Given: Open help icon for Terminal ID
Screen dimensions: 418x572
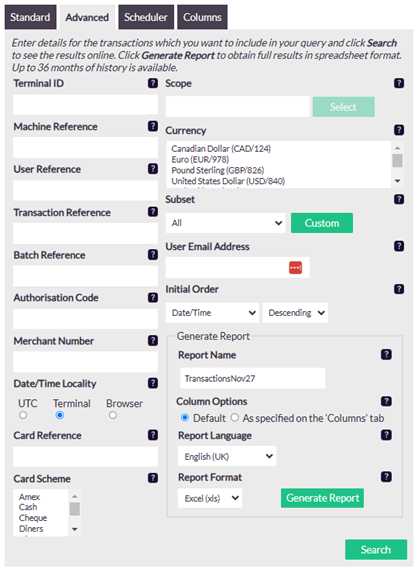Looking at the screenshot, I should (153, 83).
